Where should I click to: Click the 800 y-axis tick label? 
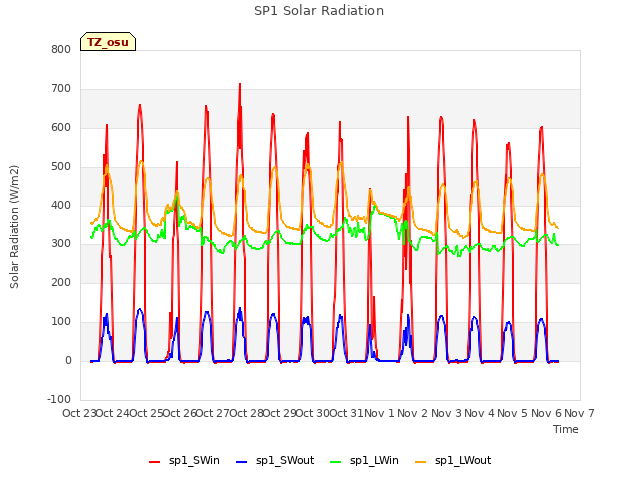point(61,49)
